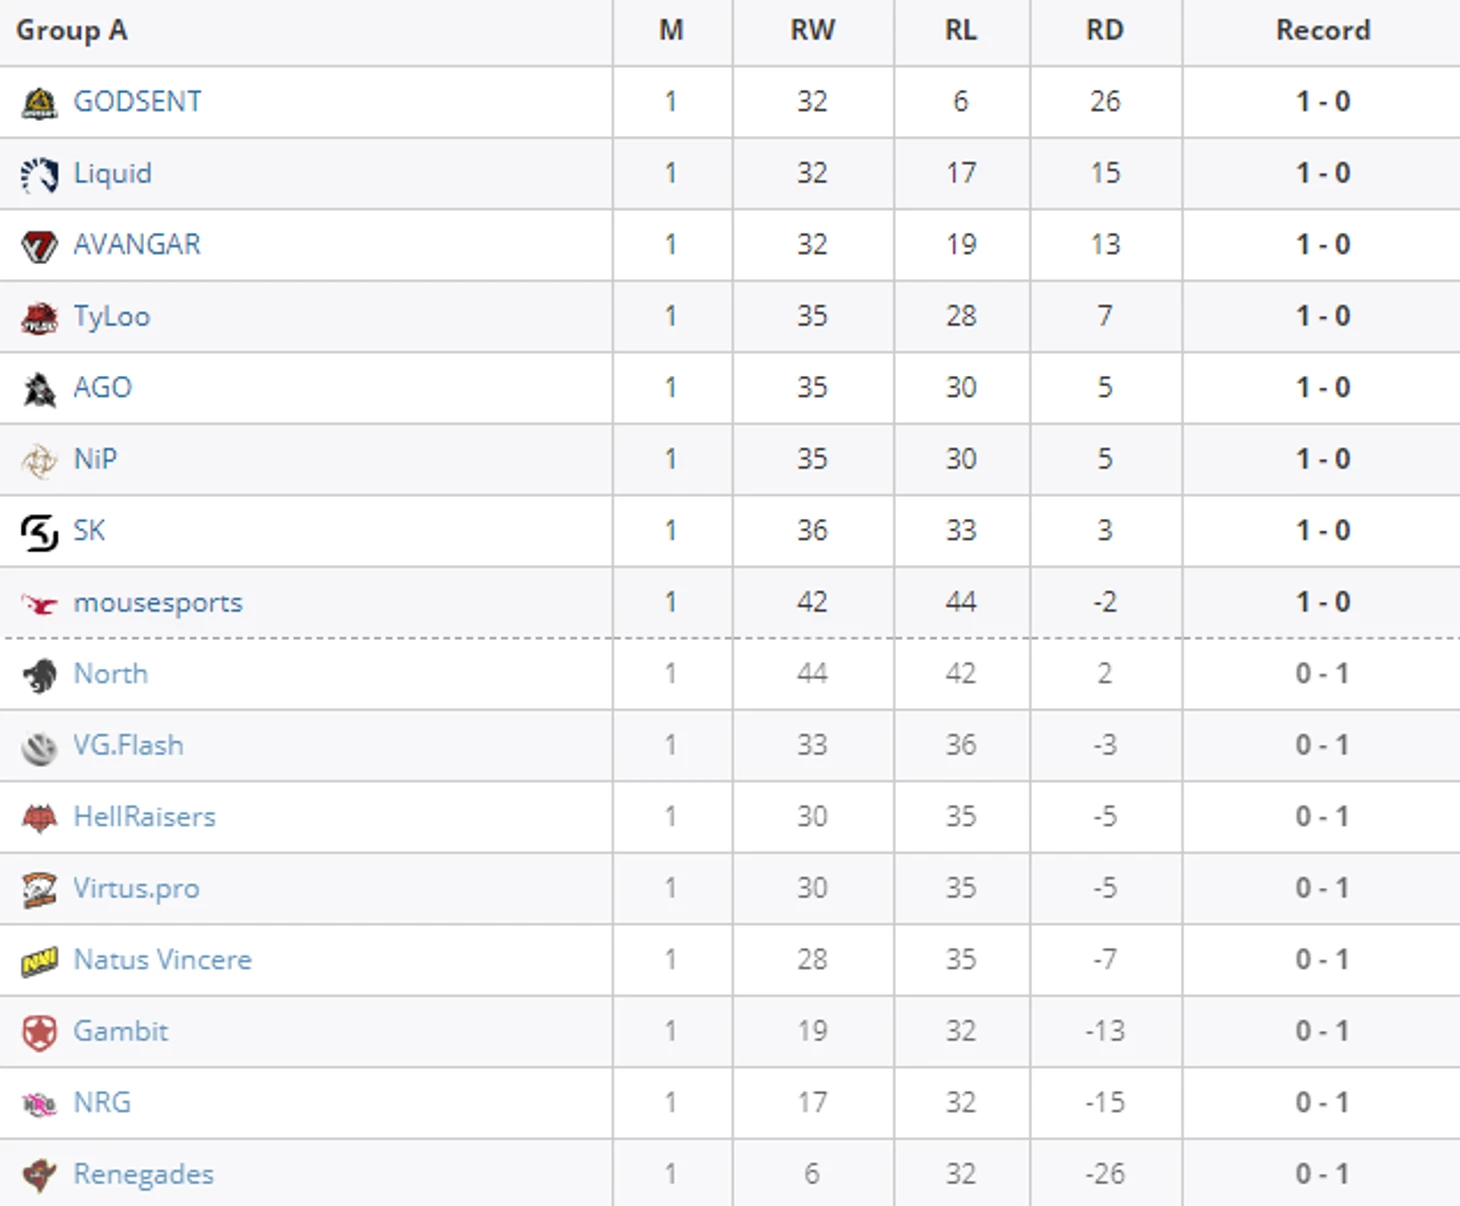Open the HellRaisers team link

pos(144,817)
